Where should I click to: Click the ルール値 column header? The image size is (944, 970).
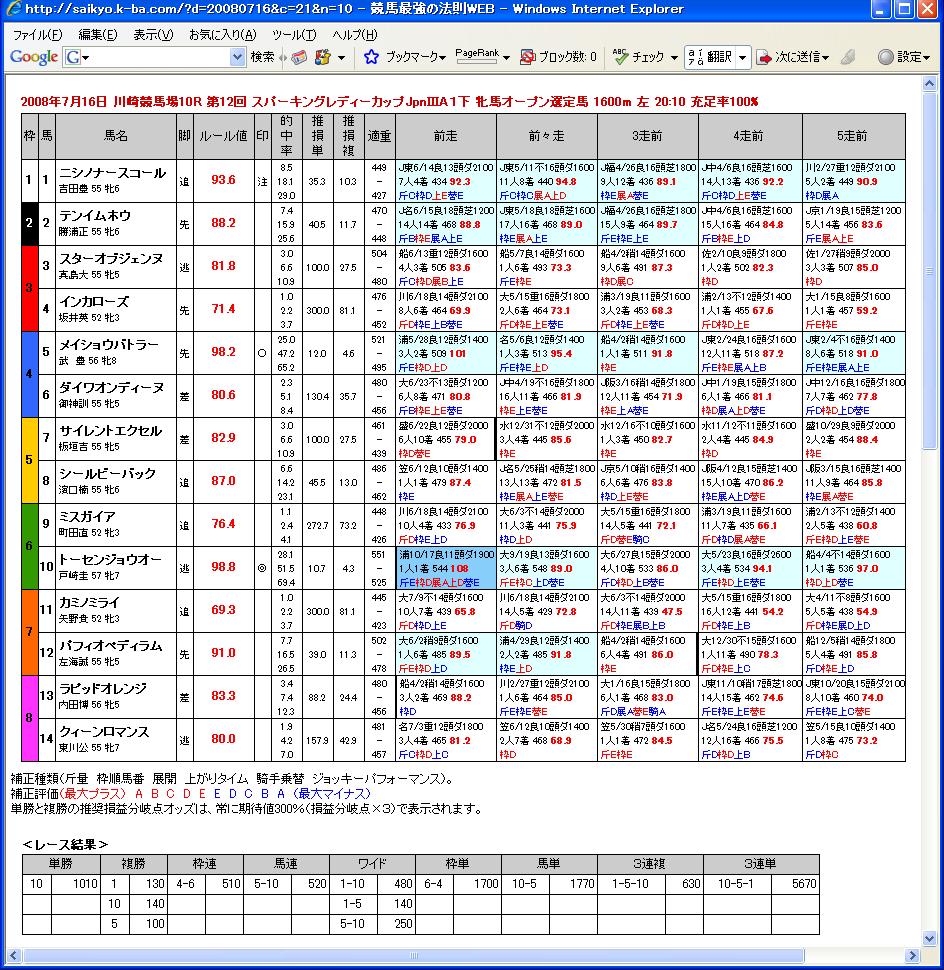pos(223,136)
